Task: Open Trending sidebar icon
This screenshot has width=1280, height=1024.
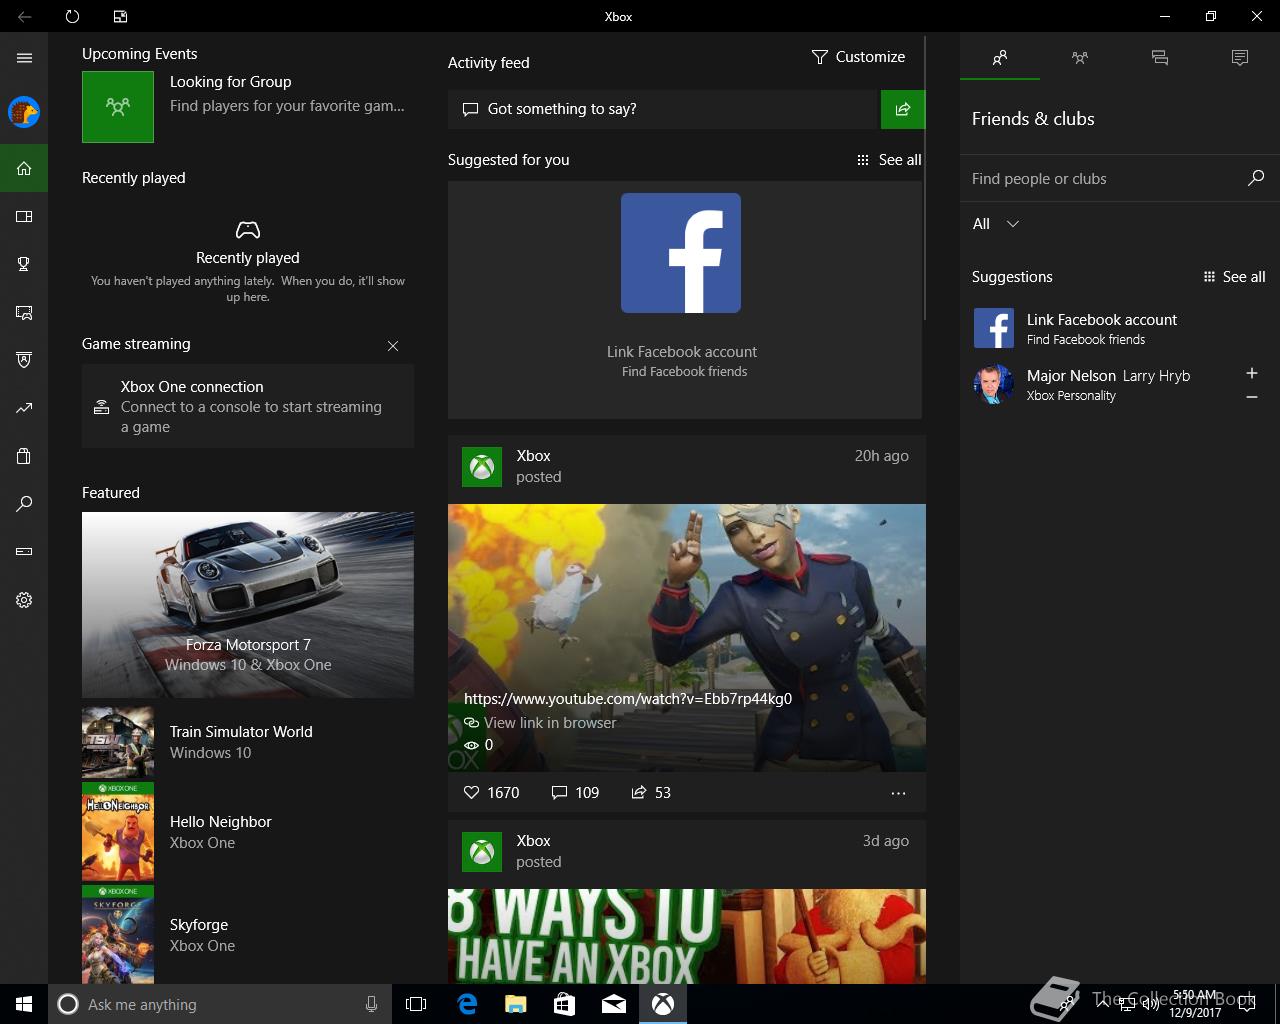Action: pyautogui.click(x=24, y=408)
